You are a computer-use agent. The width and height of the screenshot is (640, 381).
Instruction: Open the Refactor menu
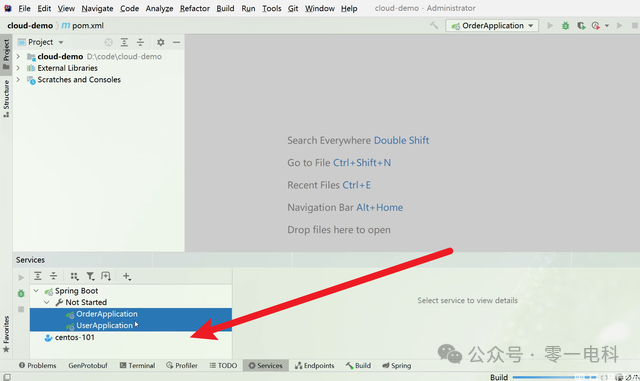[x=195, y=8]
